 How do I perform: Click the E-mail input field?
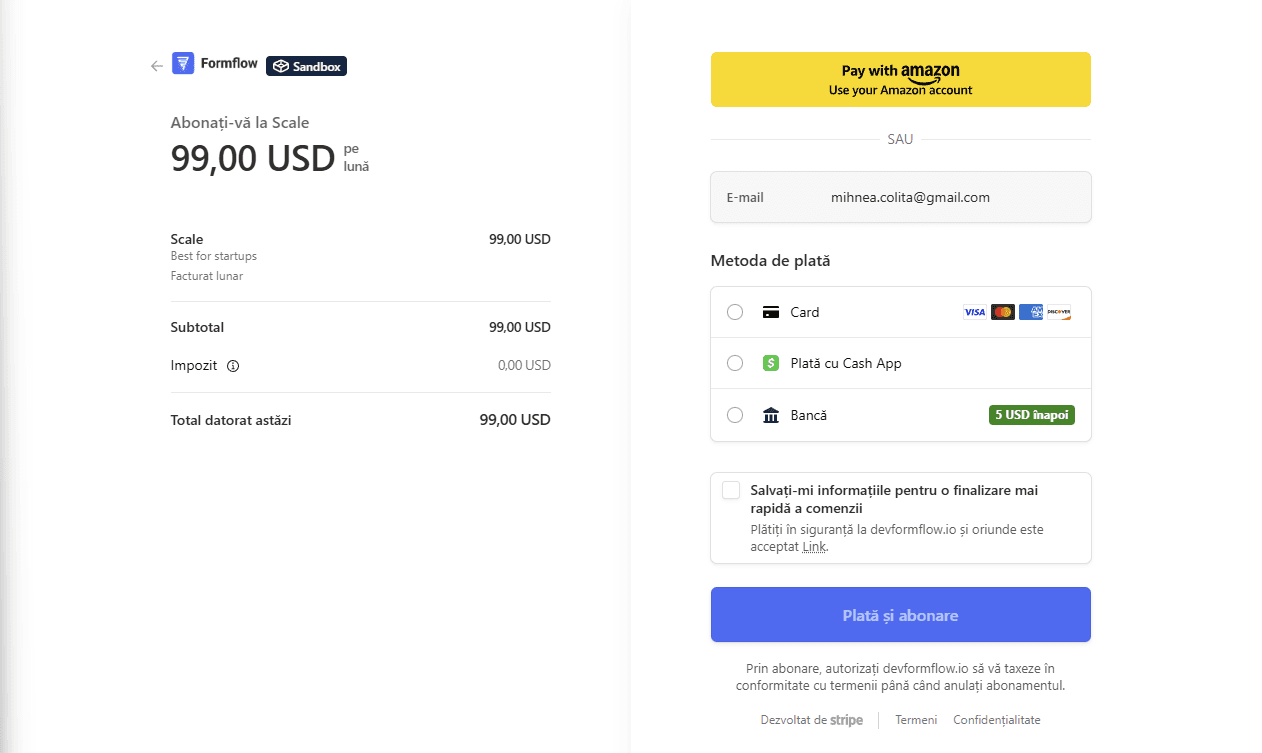901,197
